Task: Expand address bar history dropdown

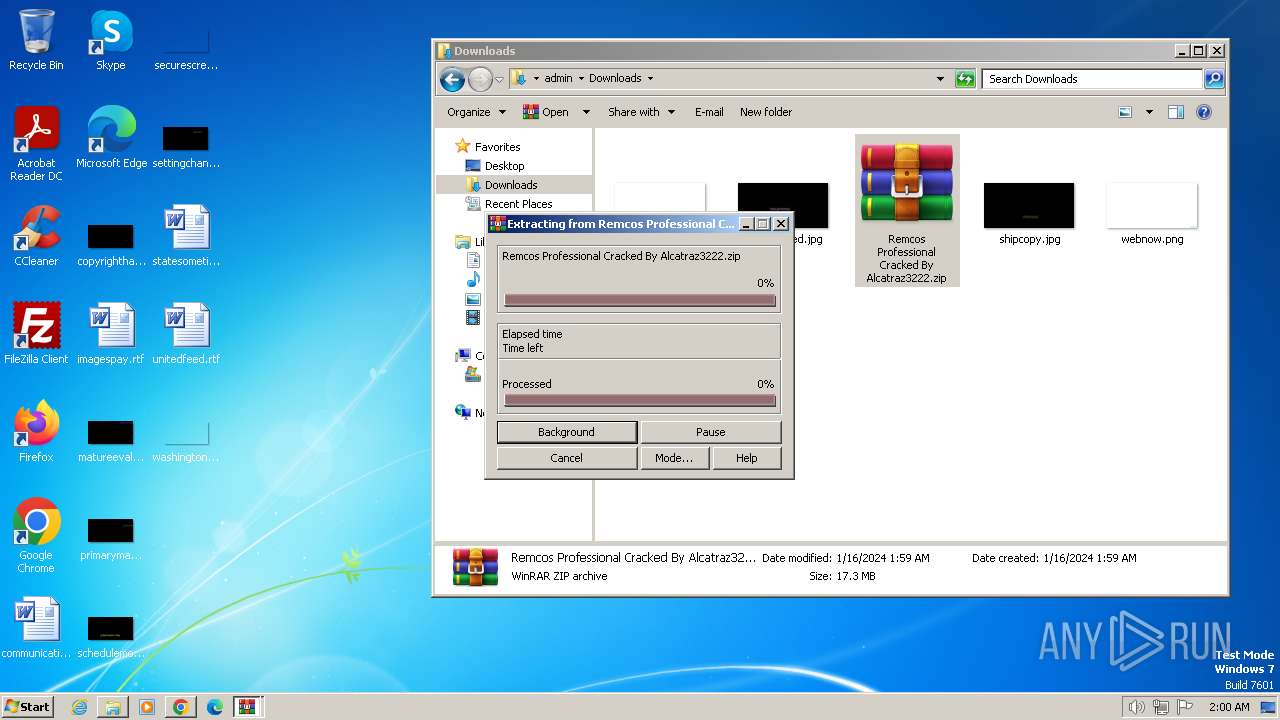Action: click(x=940, y=79)
